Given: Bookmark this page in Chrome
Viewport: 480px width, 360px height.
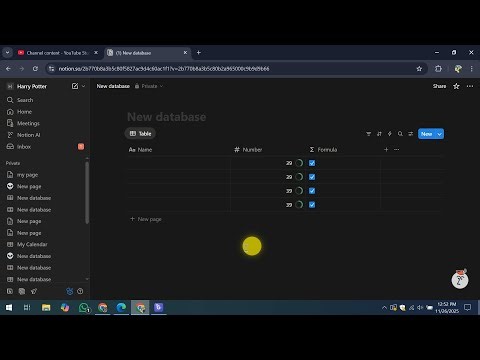Looking at the screenshot, I should click(x=419, y=69).
